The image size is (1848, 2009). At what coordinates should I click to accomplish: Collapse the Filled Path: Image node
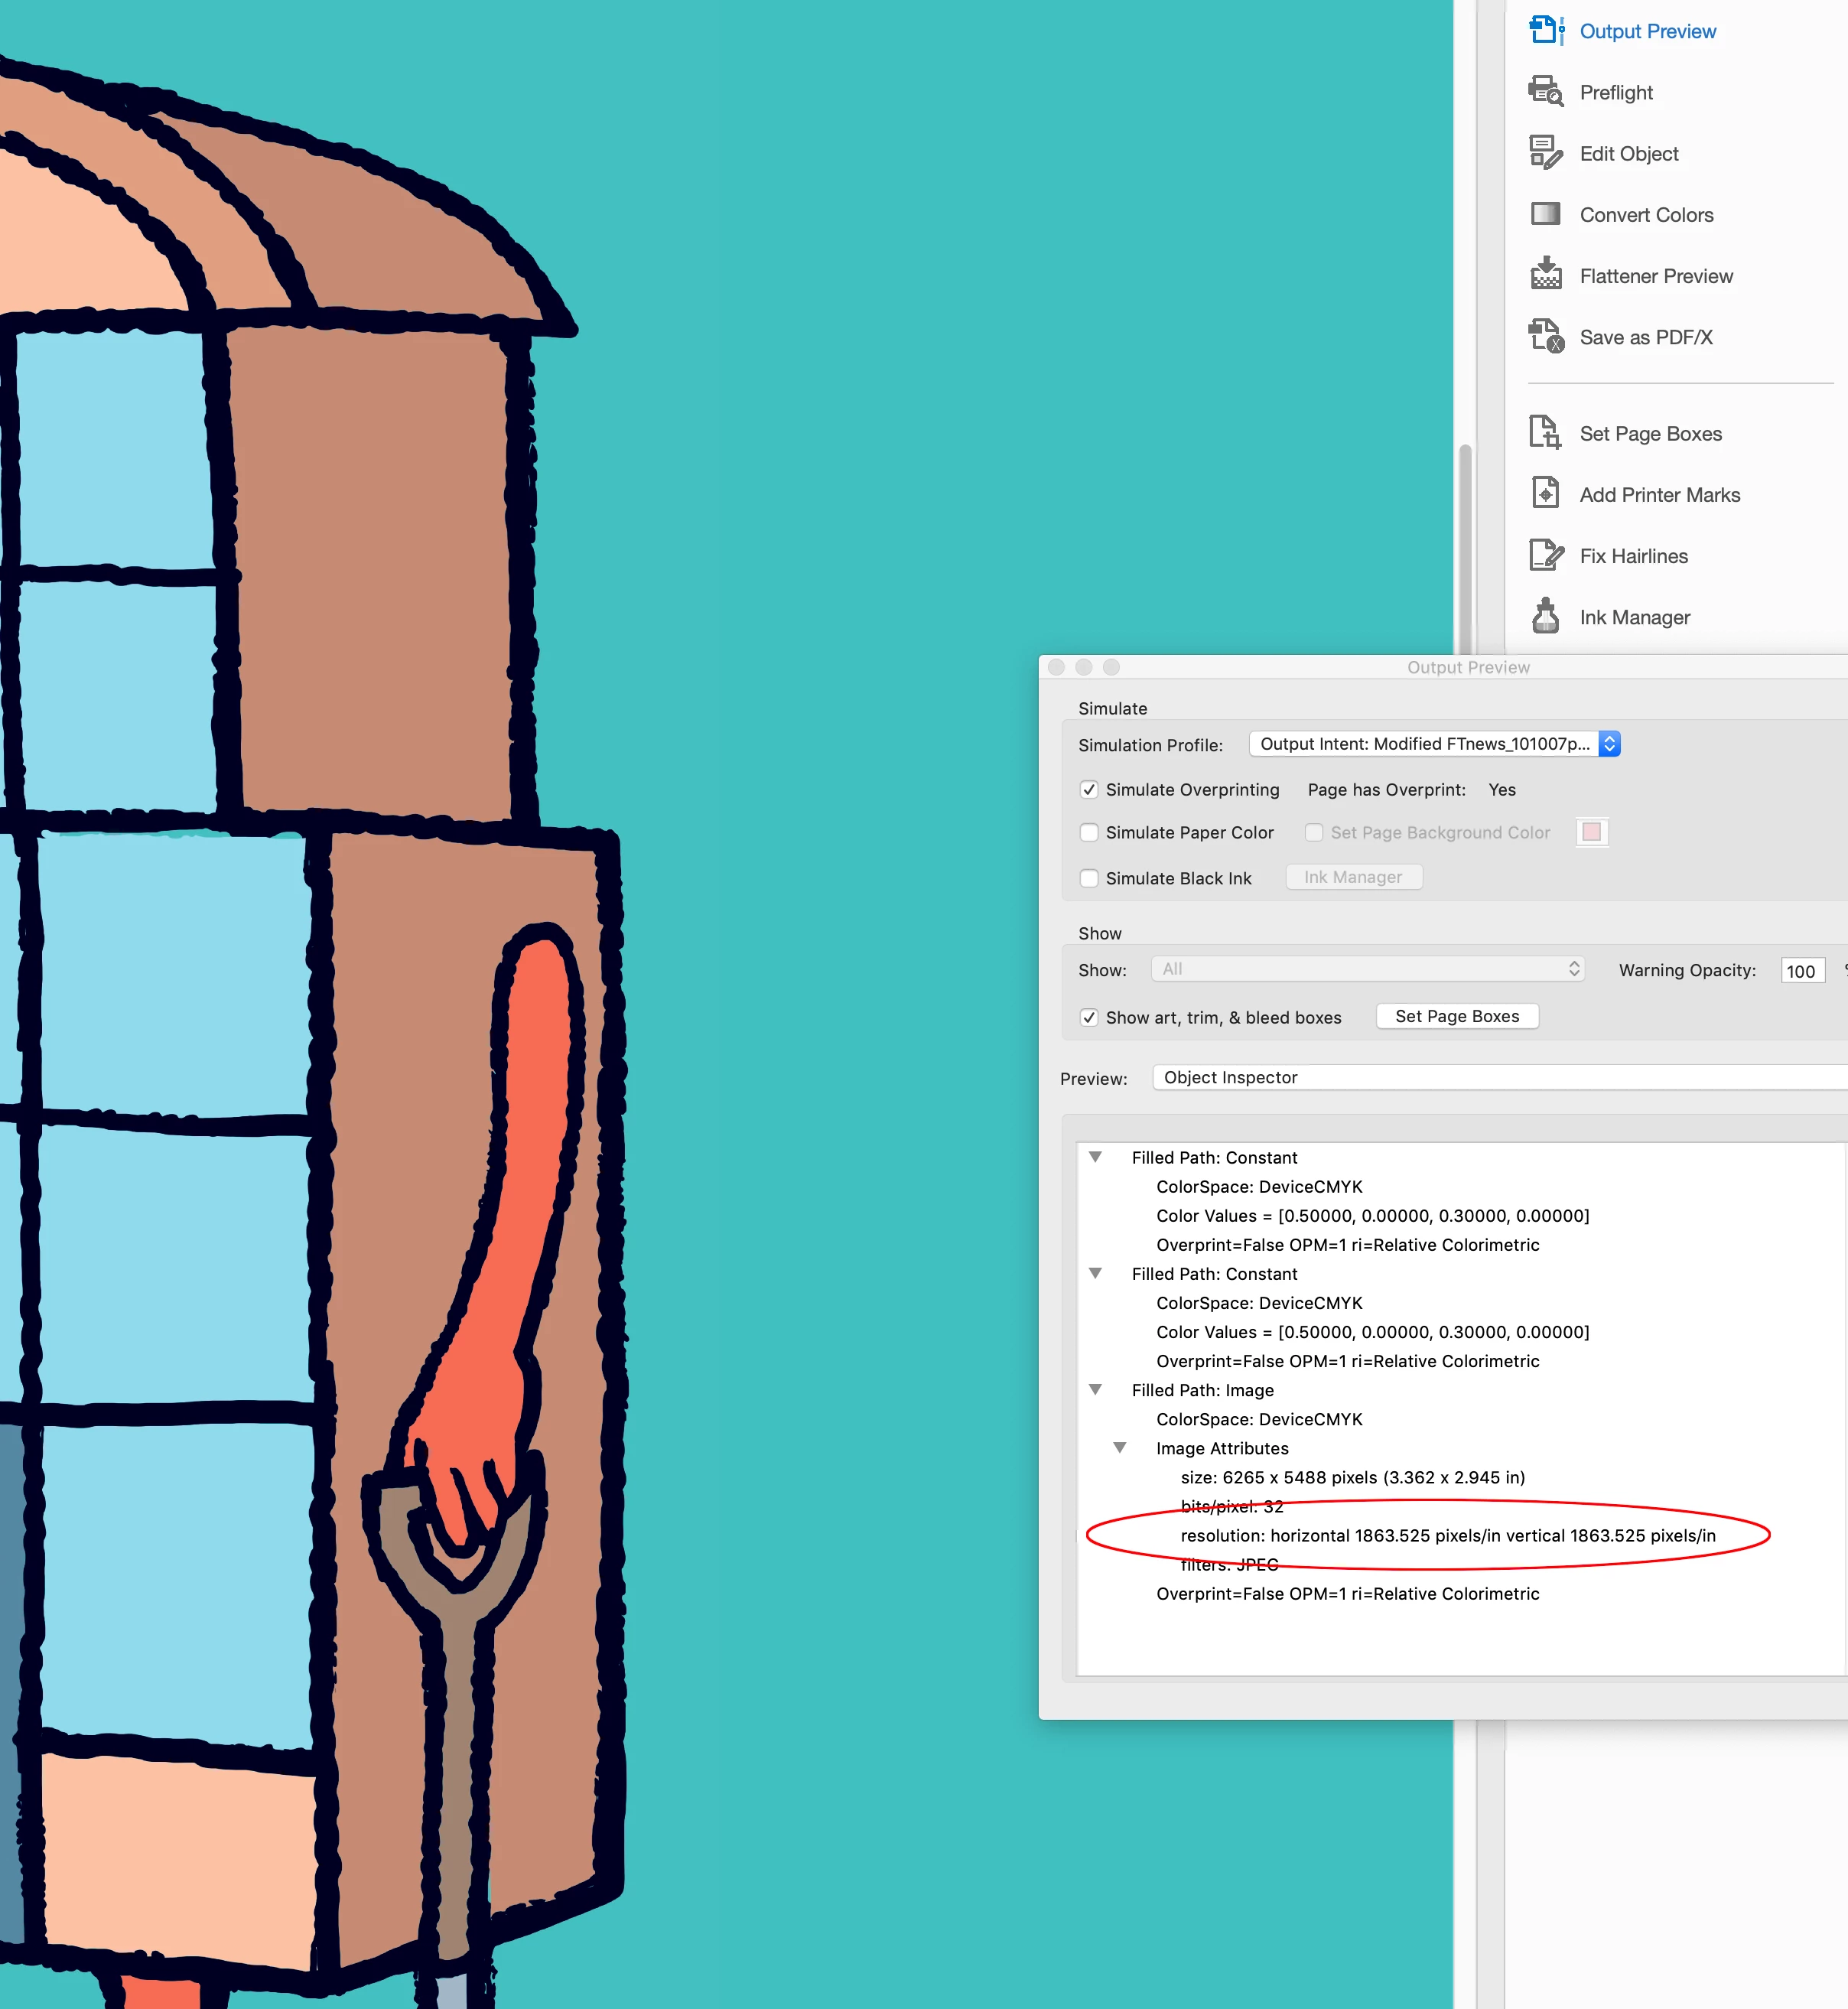[x=1095, y=1390]
